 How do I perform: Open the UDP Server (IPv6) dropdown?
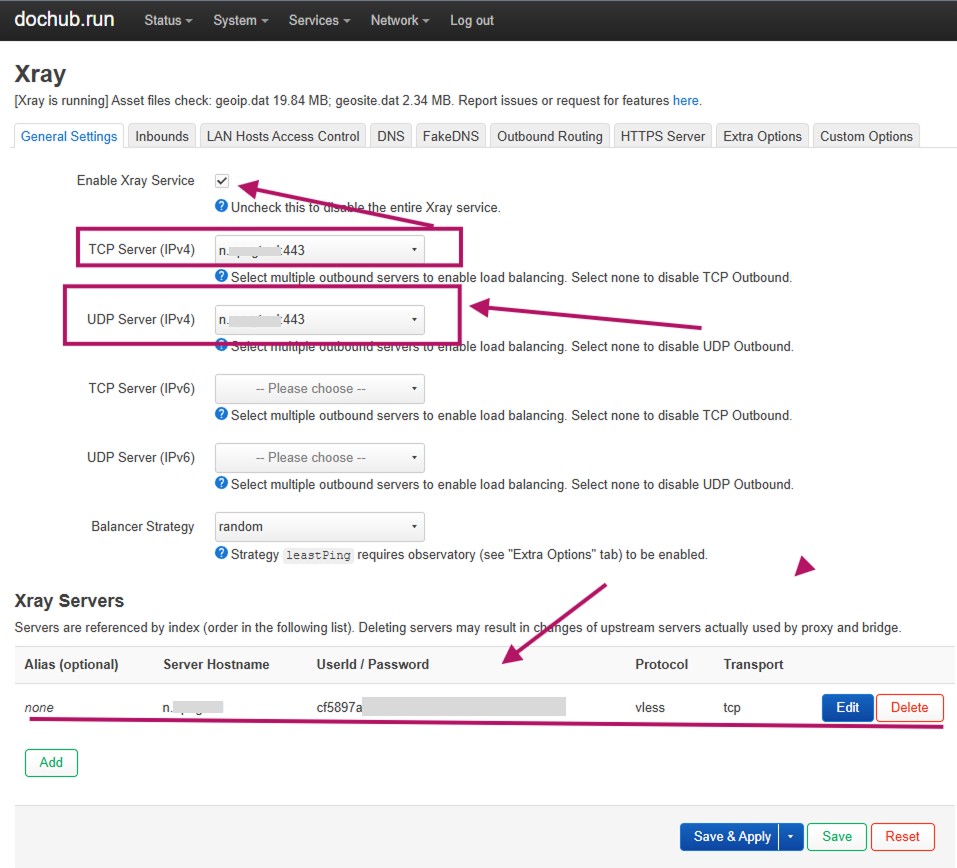point(320,457)
